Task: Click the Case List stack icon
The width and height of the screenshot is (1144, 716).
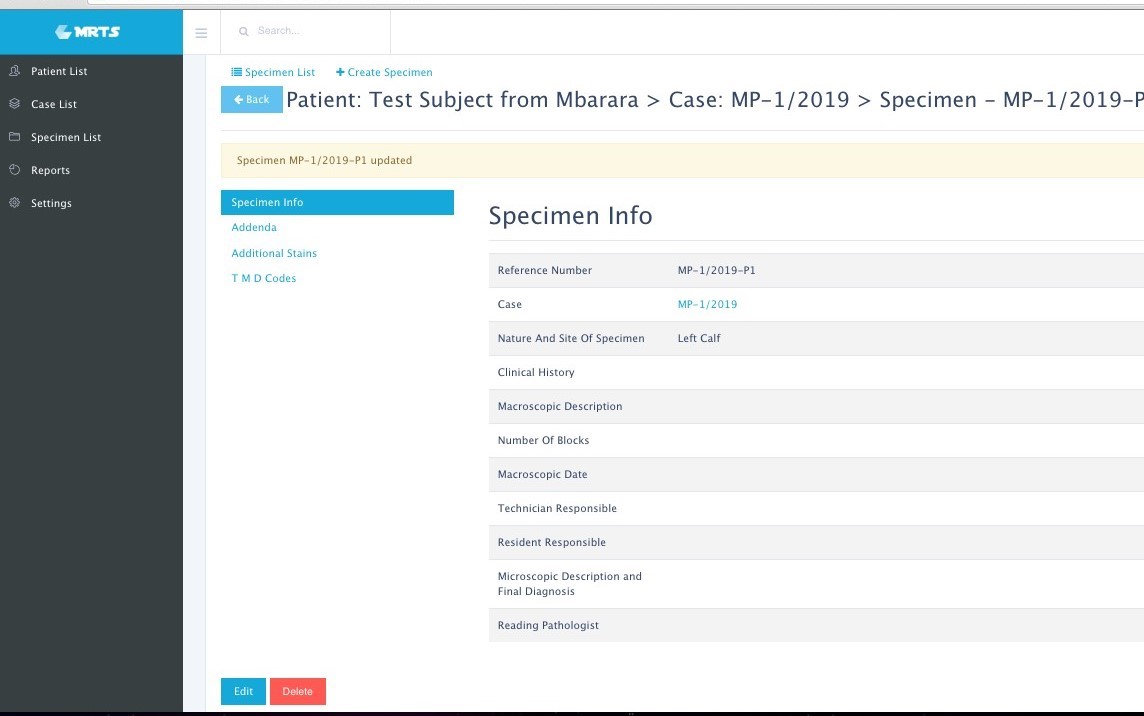Action: coord(14,104)
